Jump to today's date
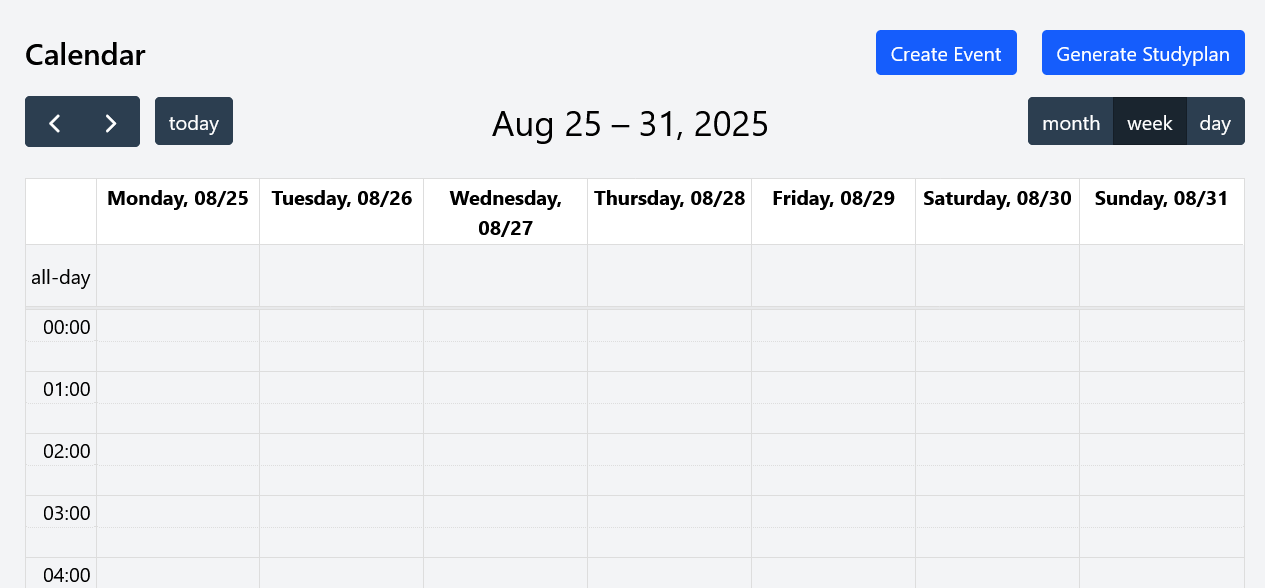The width and height of the screenshot is (1265, 588). pos(194,122)
